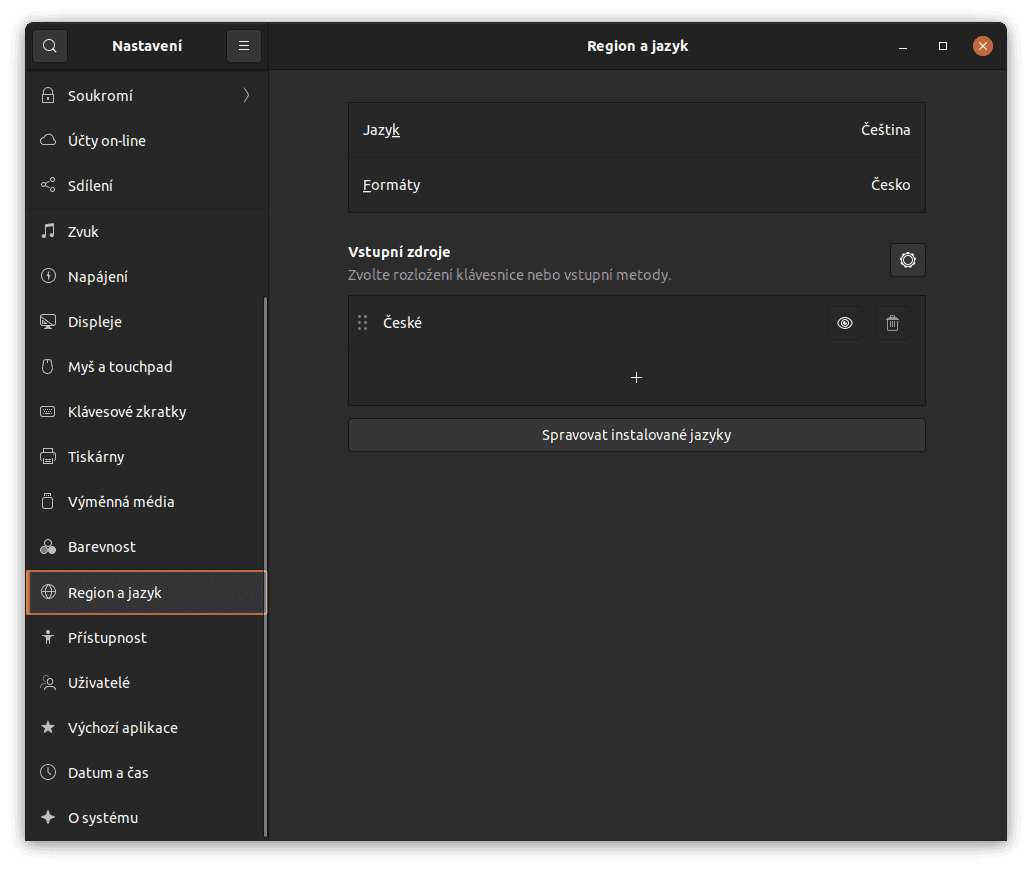
Task: Preview the České keyboard layout with eye icon
Action: [844, 323]
